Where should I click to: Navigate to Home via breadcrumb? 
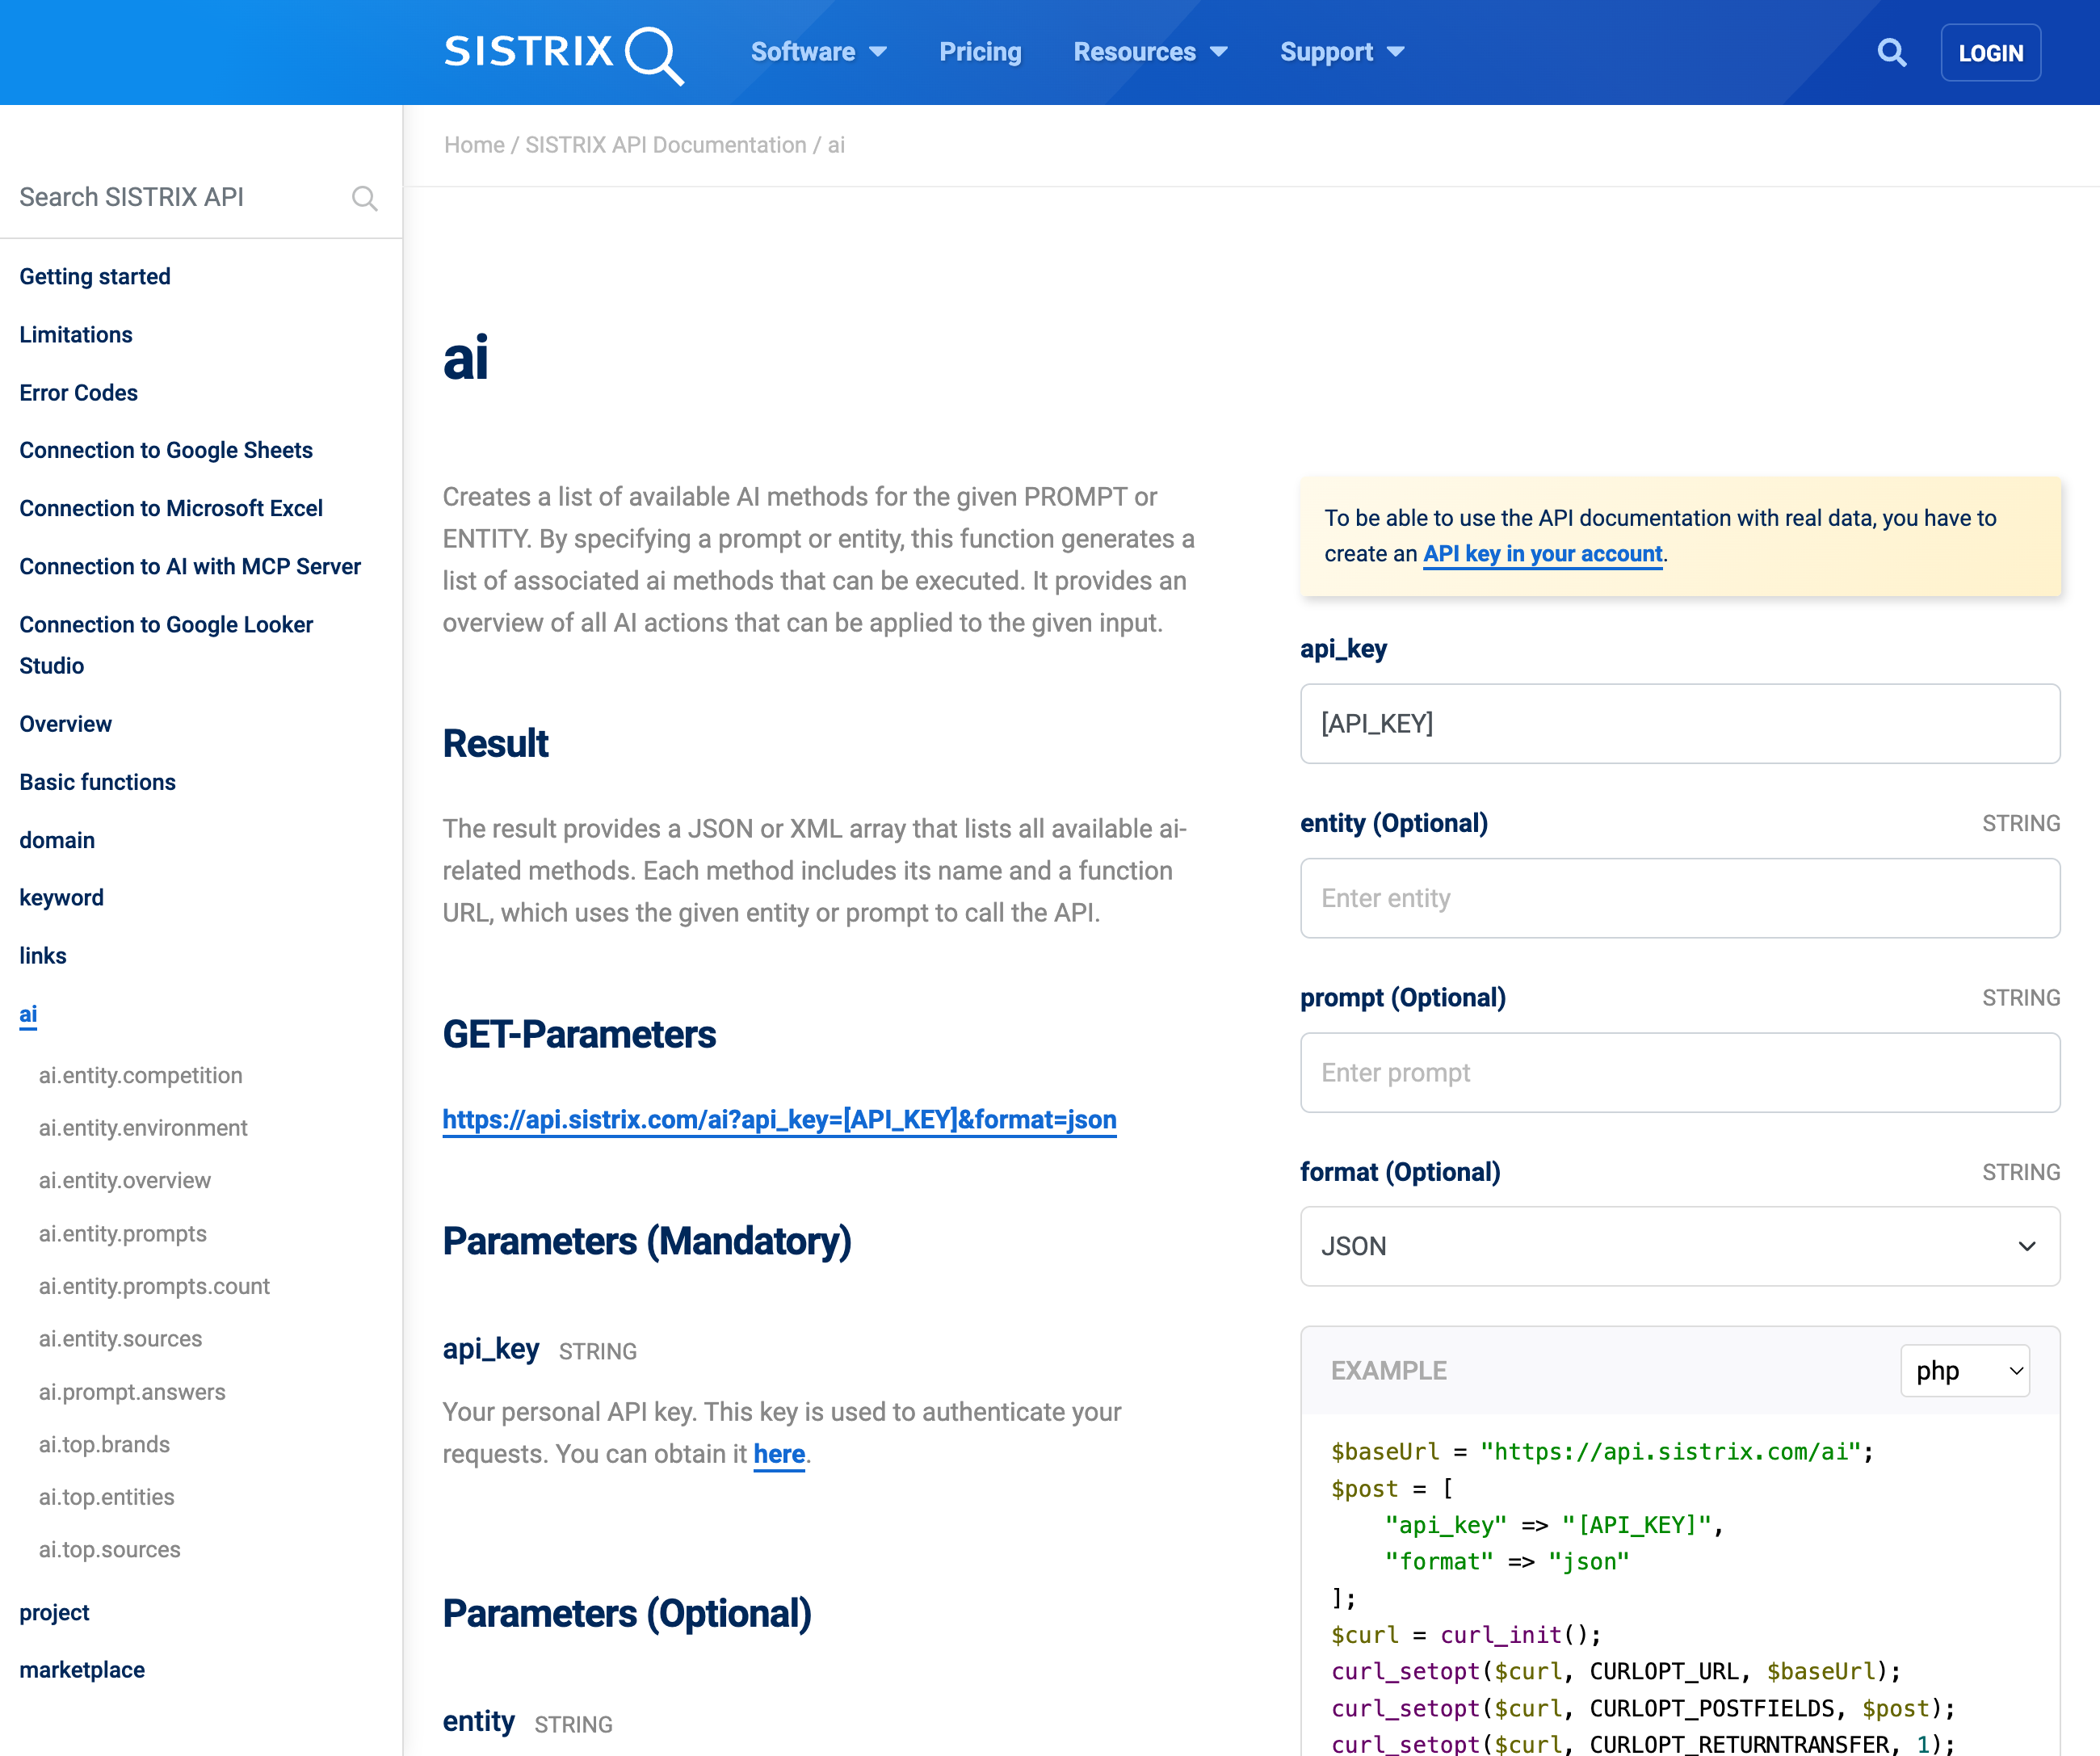coord(474,145)
